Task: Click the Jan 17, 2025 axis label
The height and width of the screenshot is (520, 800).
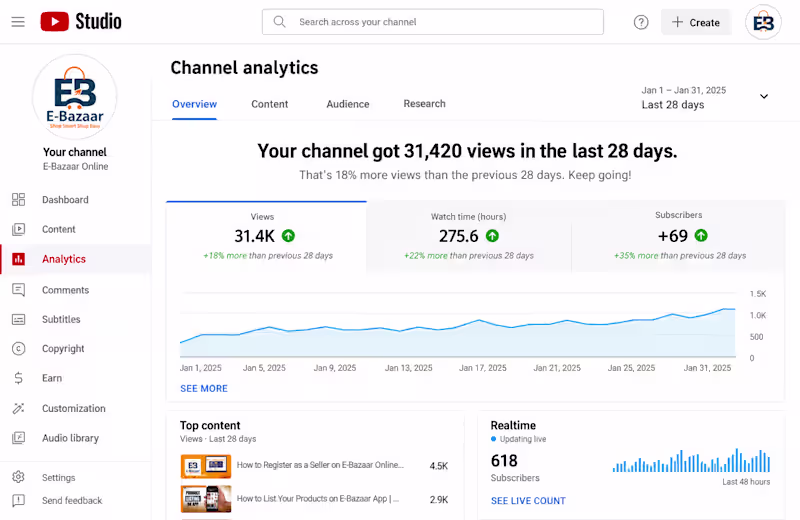Action: [x=483, y=368]
